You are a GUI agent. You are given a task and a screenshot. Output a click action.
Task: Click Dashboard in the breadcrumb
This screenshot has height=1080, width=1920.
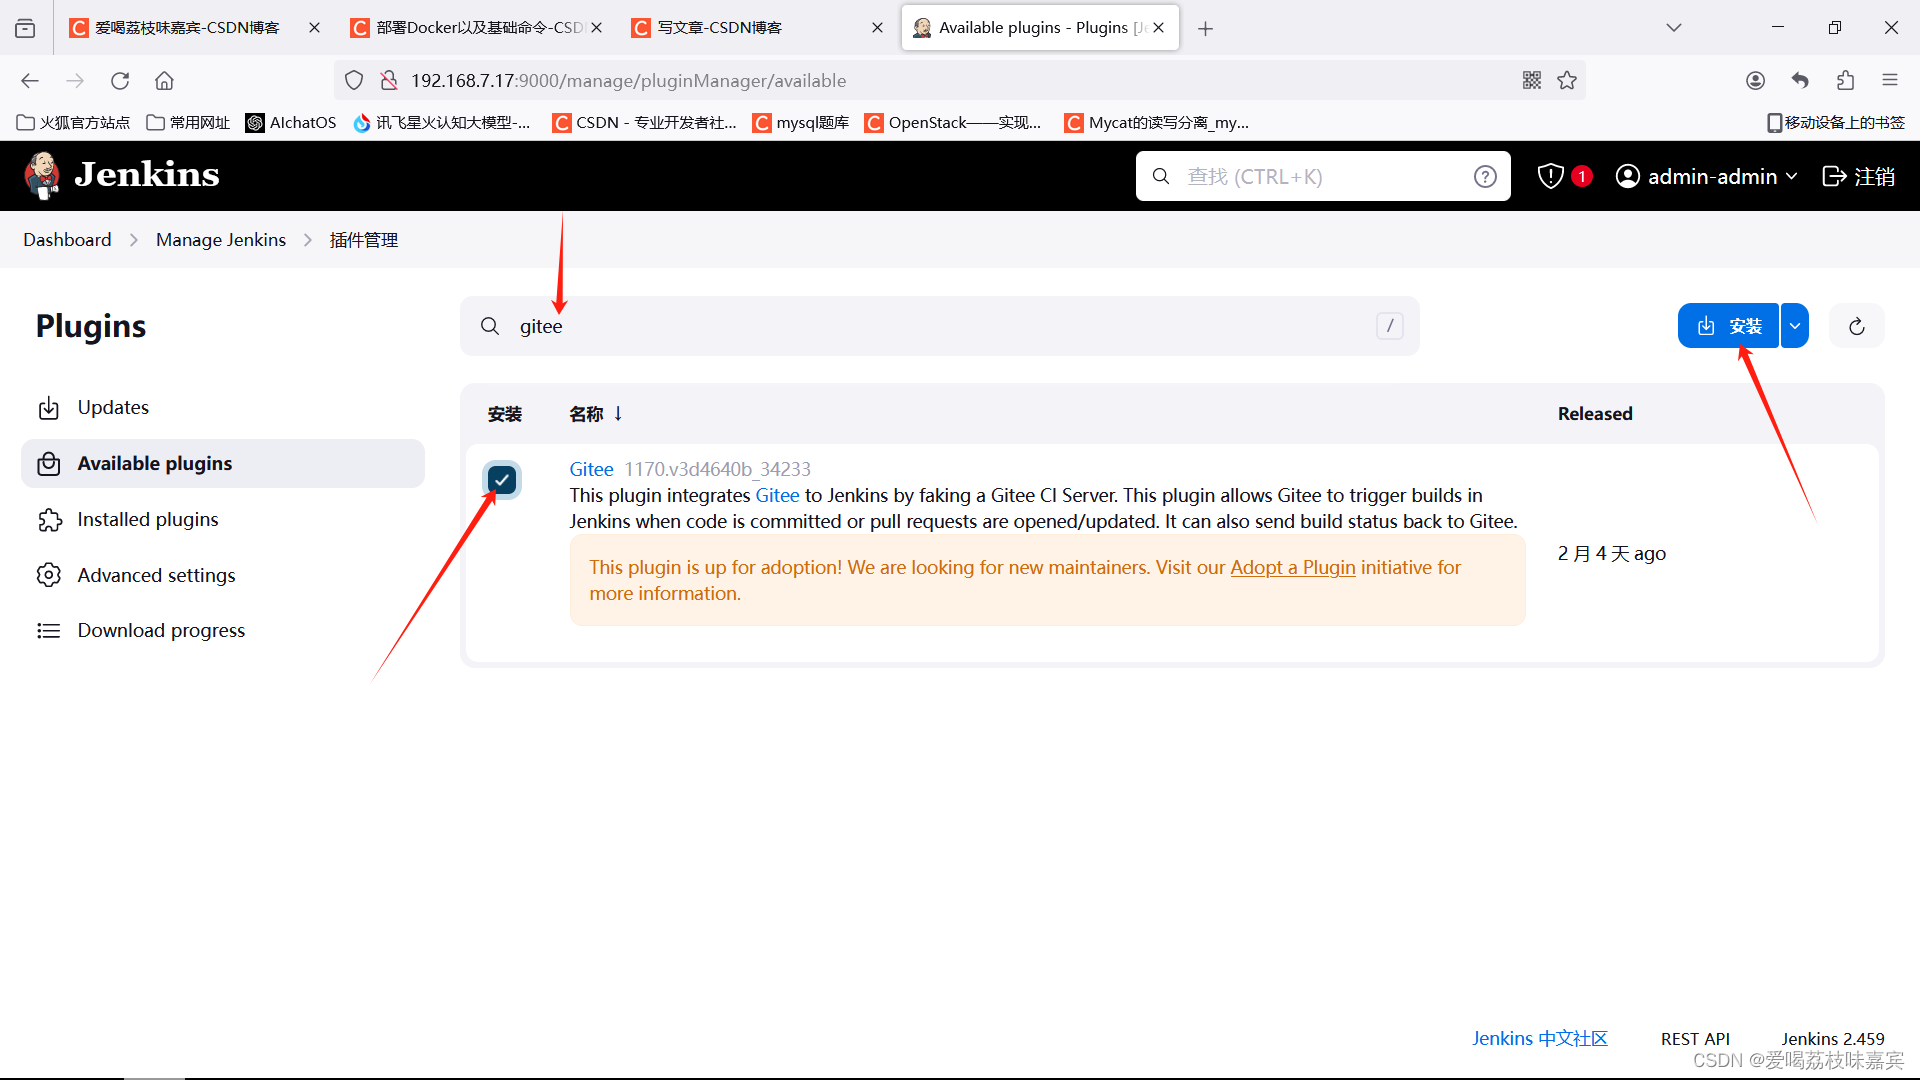click(x=67, y=240)
